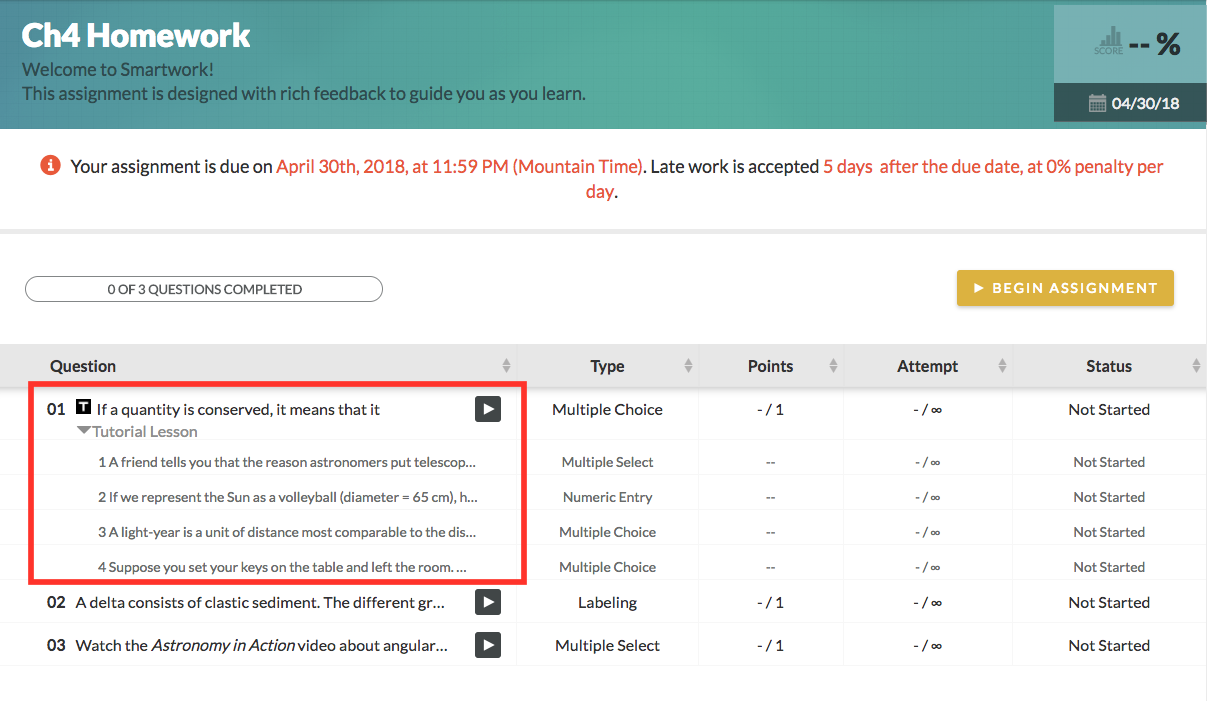This screenshot has height=701, width=1207.
Task: Launch question 02 labeling play icon
Action: click(x=487, y=602)
